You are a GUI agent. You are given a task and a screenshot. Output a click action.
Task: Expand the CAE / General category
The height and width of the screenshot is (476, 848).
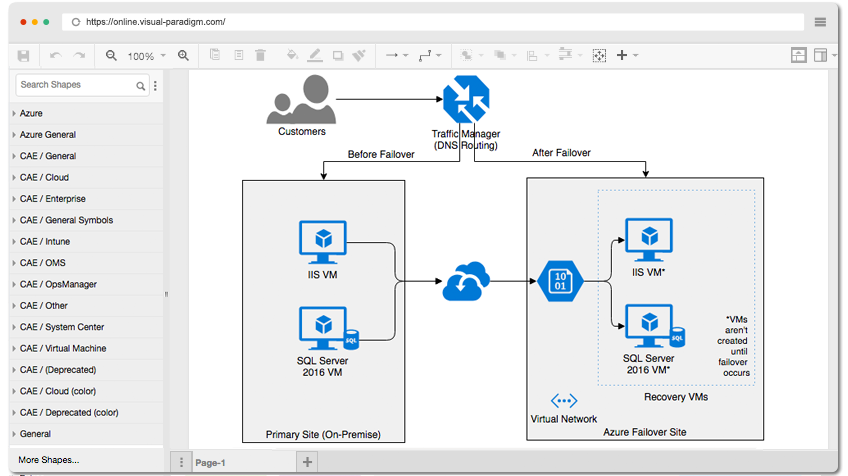pos(87,156)
